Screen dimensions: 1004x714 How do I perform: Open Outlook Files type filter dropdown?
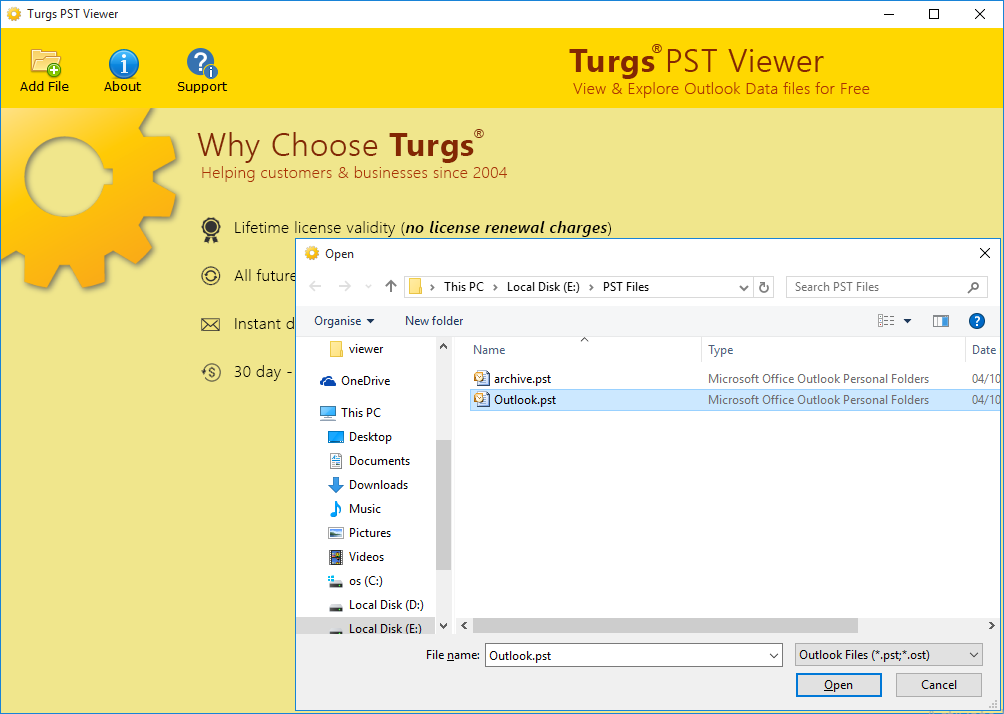888,655
